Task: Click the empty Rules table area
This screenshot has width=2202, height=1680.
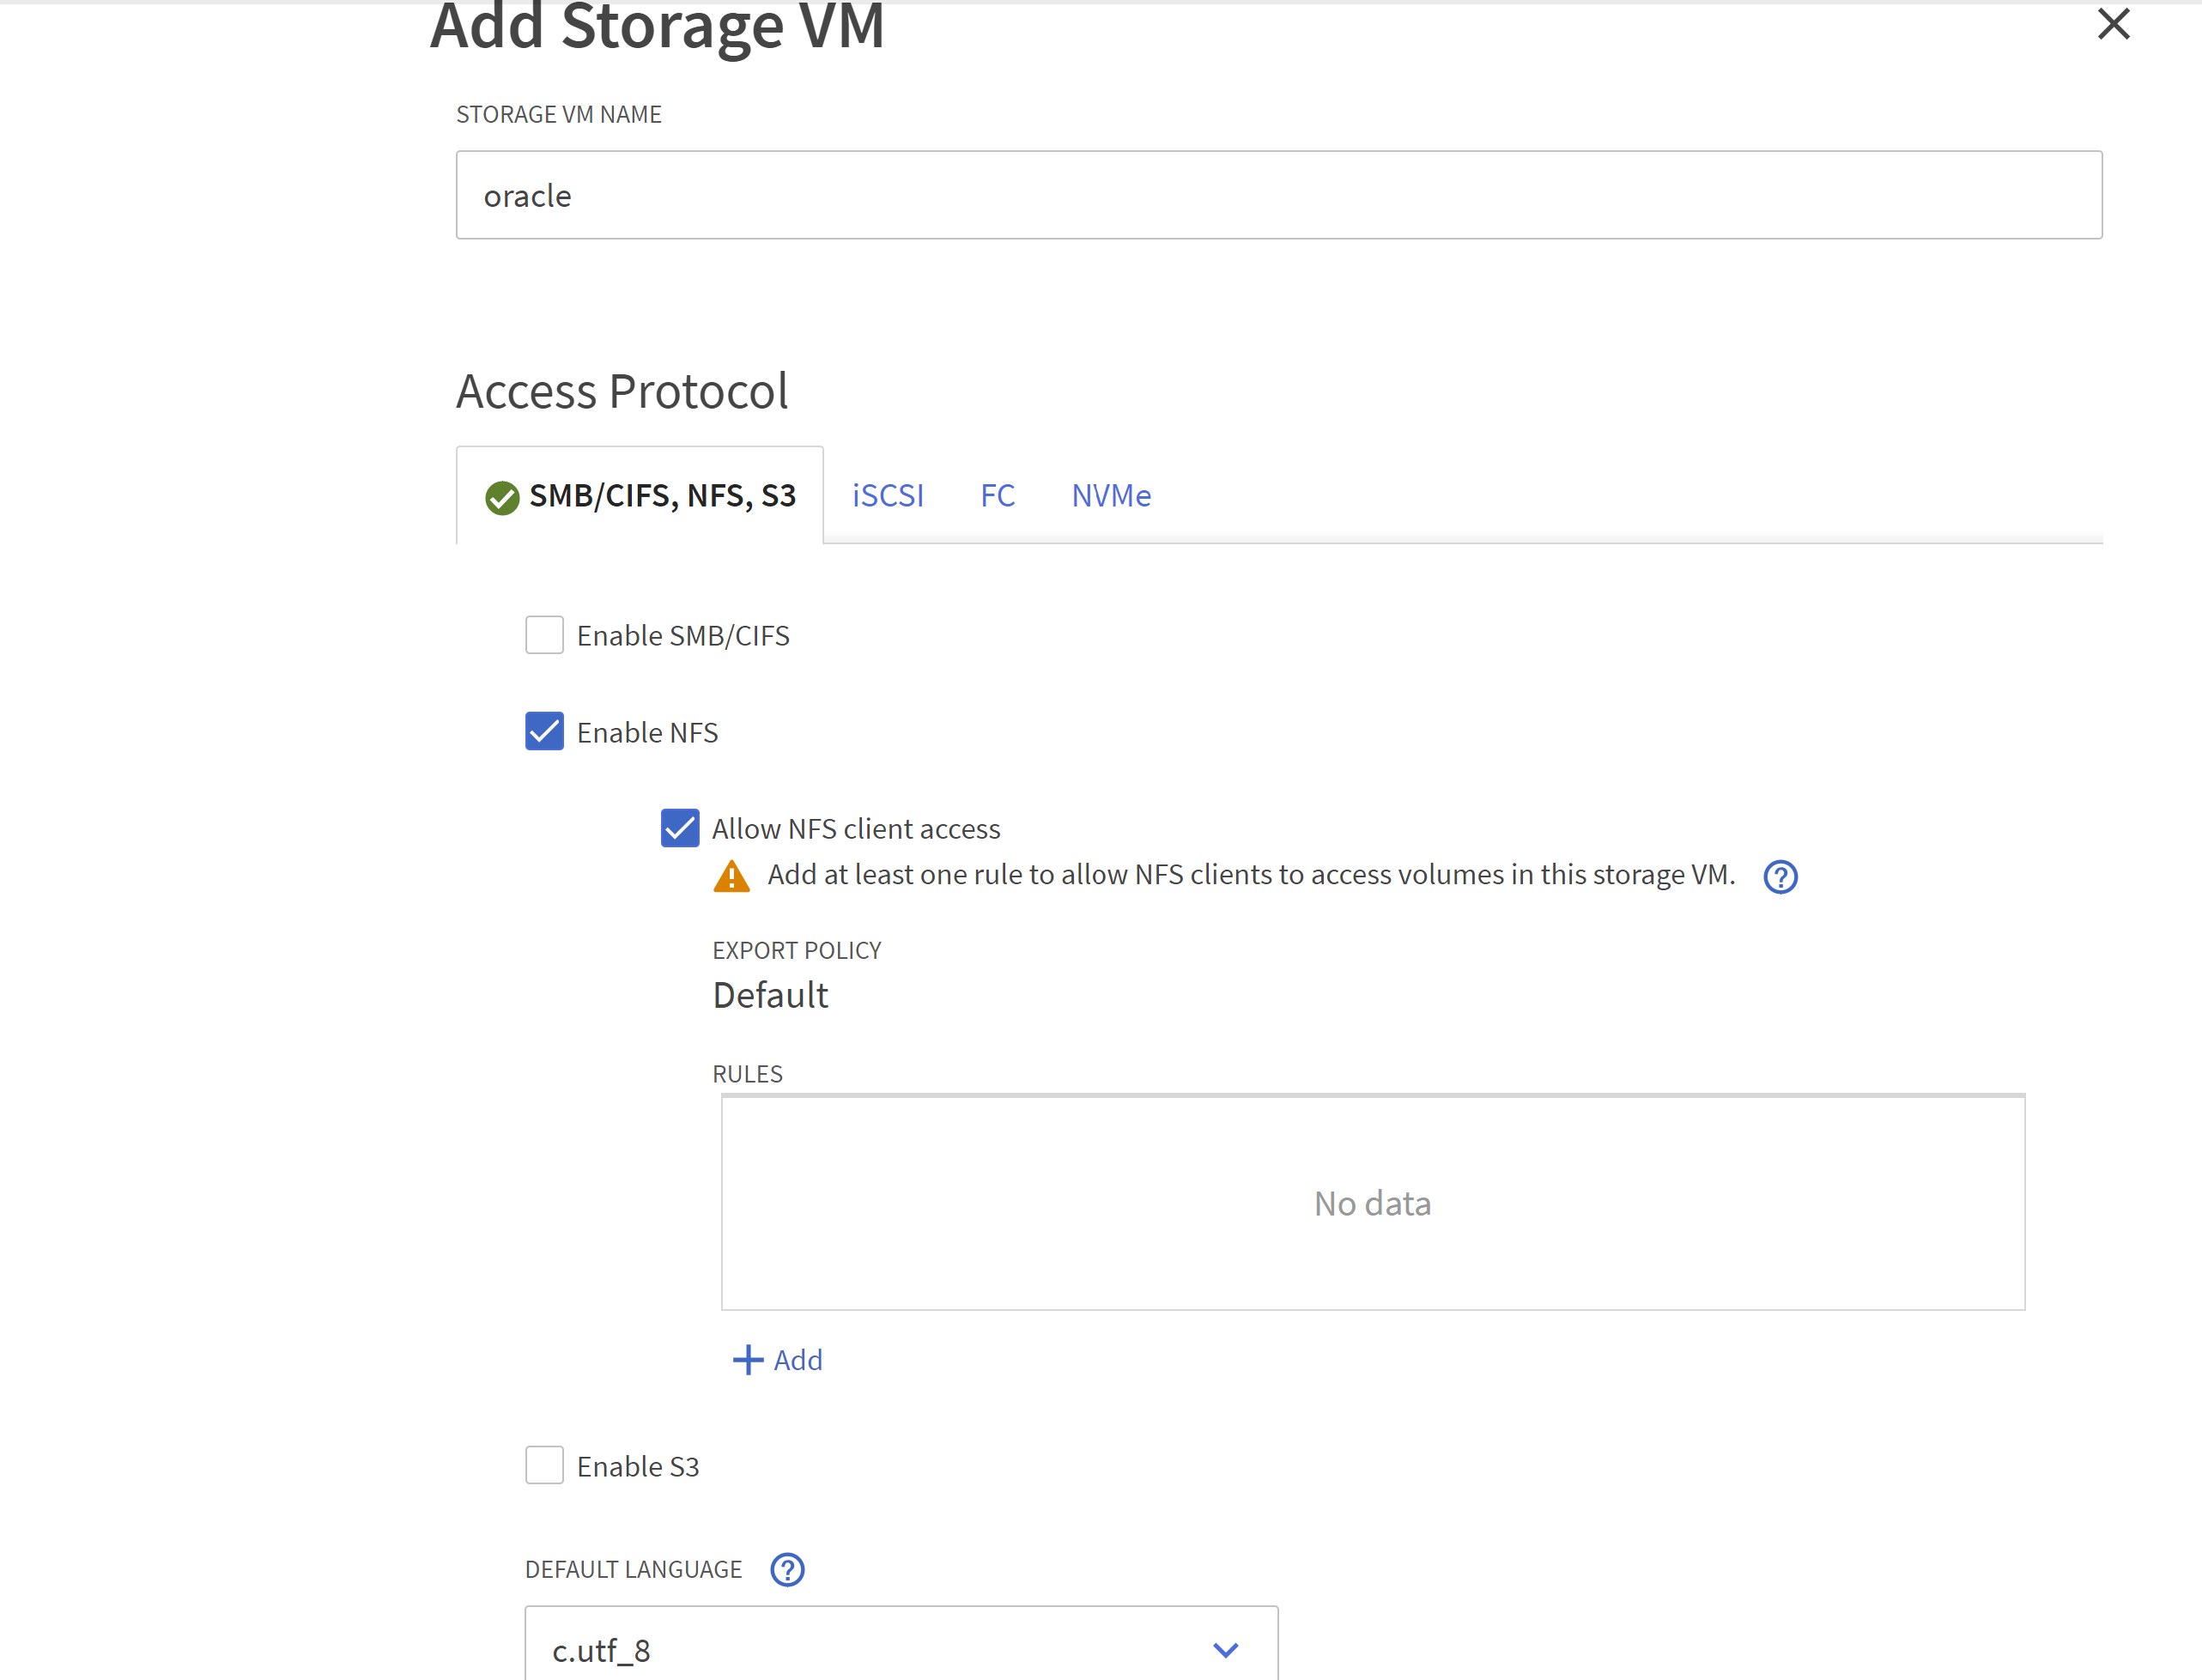Action: pyautogui.click(x=1372, y=1203)
